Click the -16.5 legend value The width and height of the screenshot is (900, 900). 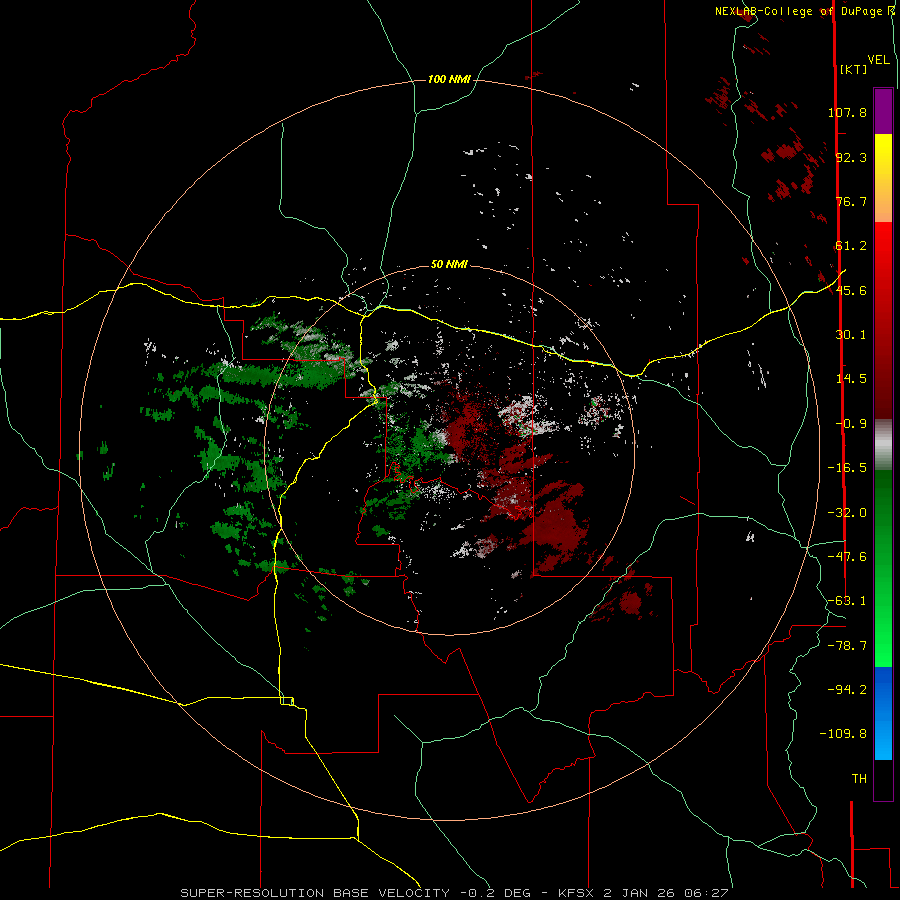(x=847, y=468)
